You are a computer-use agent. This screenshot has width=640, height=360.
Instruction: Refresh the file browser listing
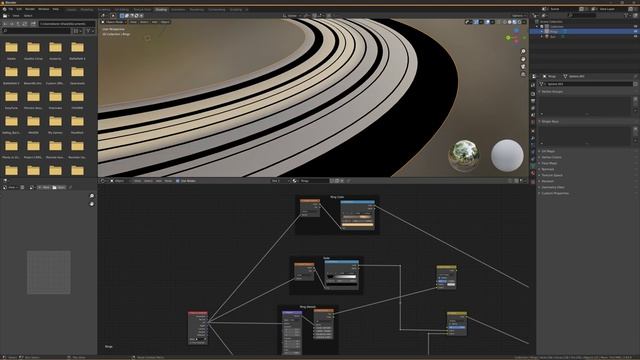25,24
